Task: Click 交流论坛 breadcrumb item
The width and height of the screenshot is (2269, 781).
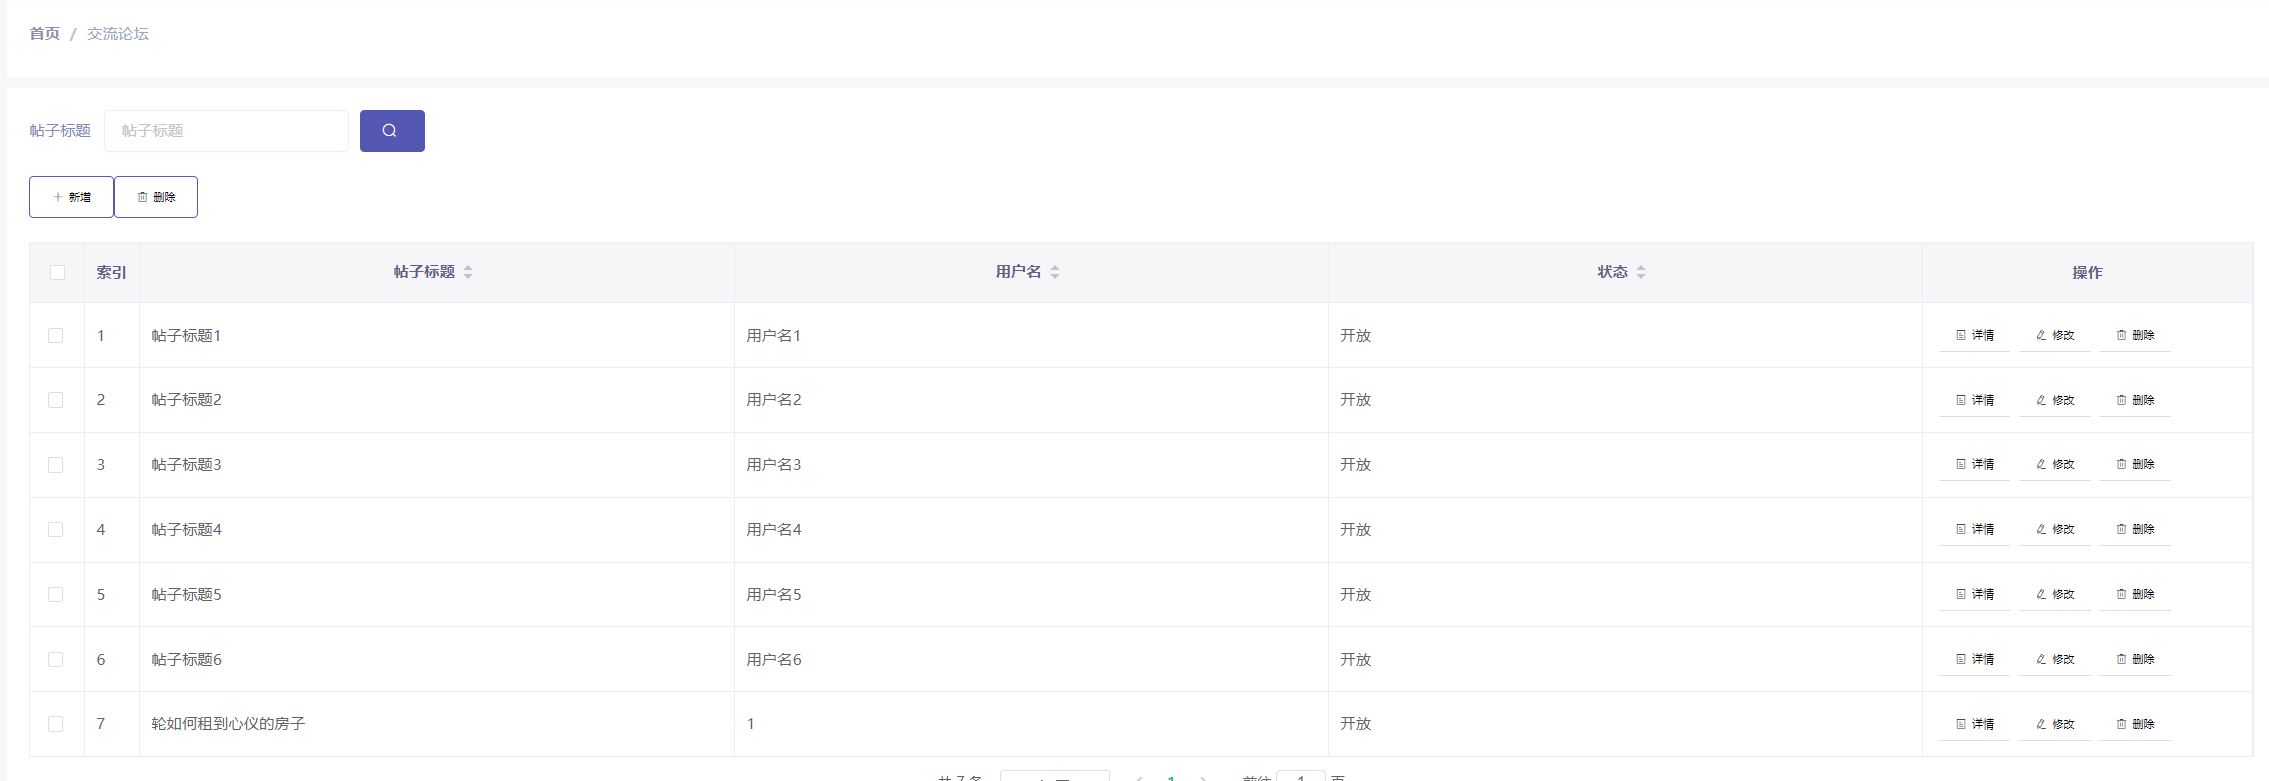Action: [118, 34]
